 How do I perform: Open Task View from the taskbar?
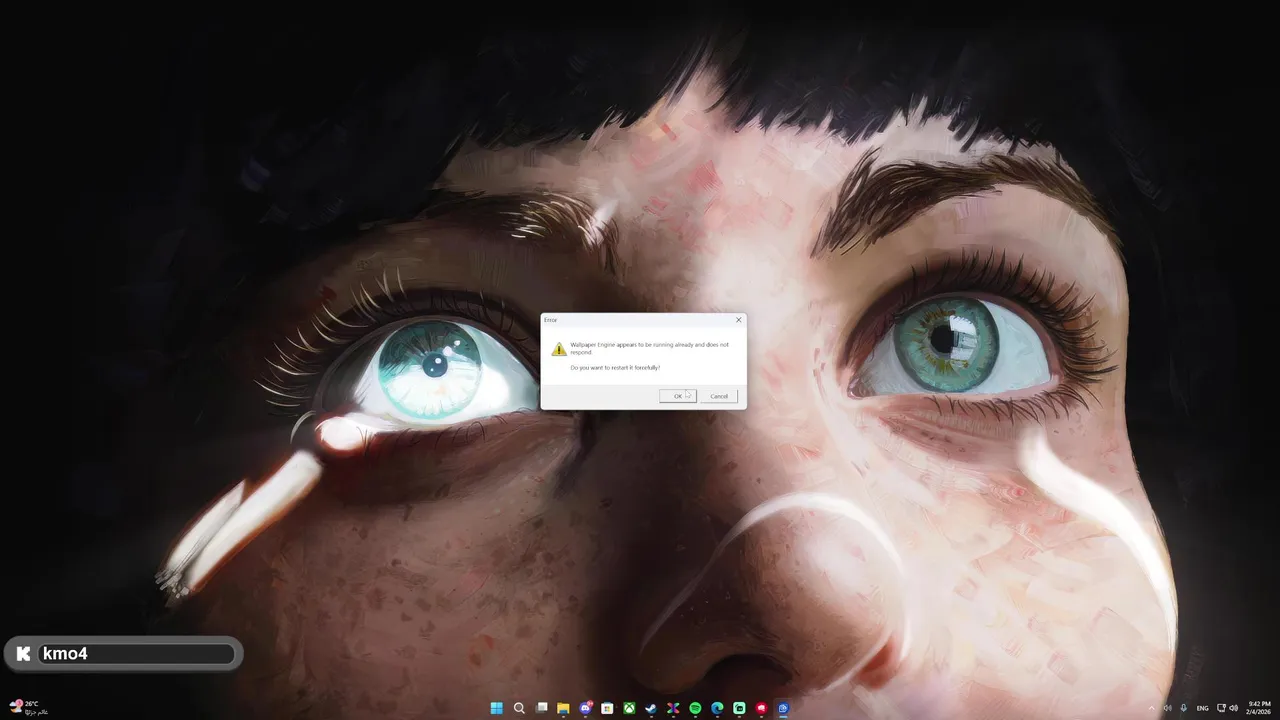click(541, 708)
